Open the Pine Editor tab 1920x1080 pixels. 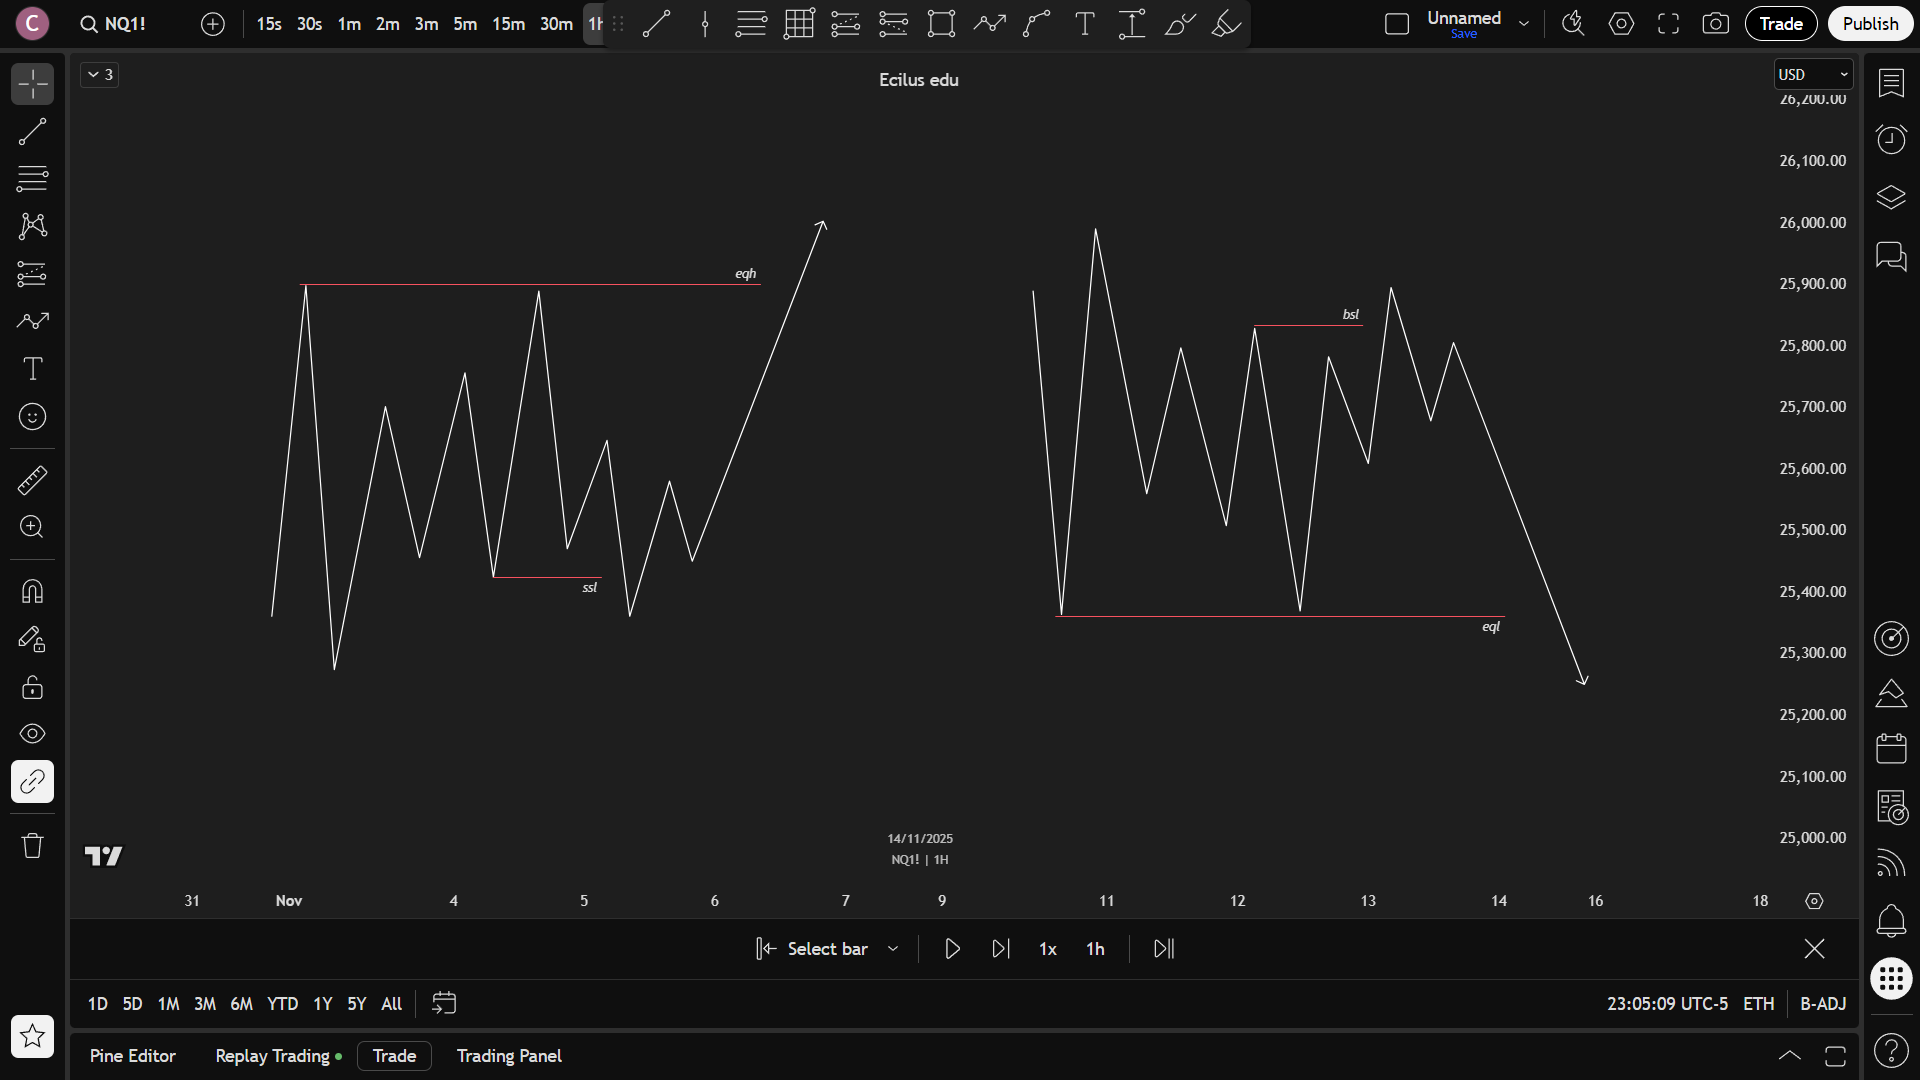(x=132, y=1056)
